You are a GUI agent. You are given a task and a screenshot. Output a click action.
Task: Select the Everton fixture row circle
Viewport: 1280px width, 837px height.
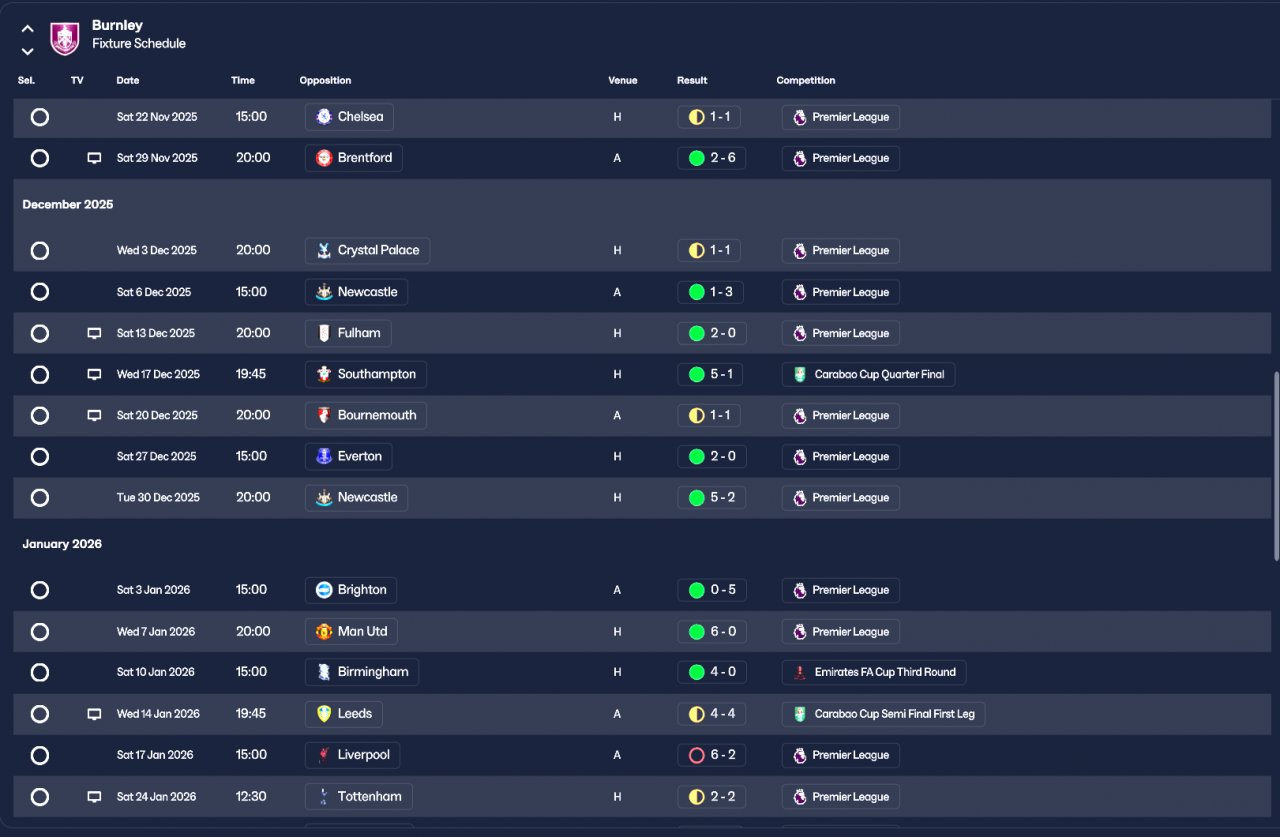pos(40,457)
